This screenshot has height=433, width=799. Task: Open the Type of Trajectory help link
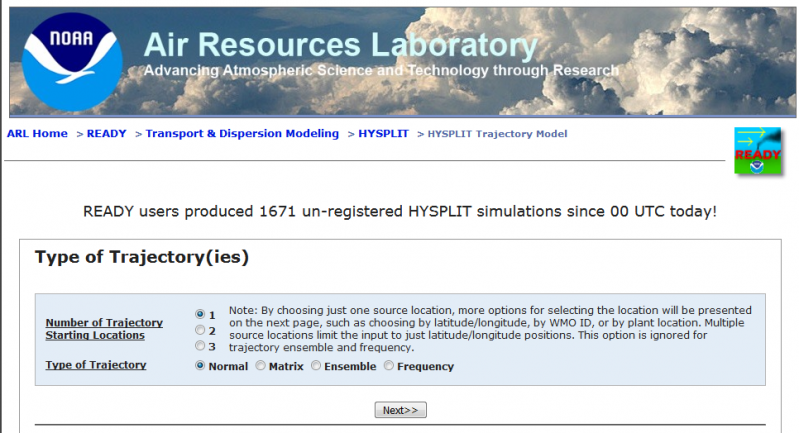[96, 365]
